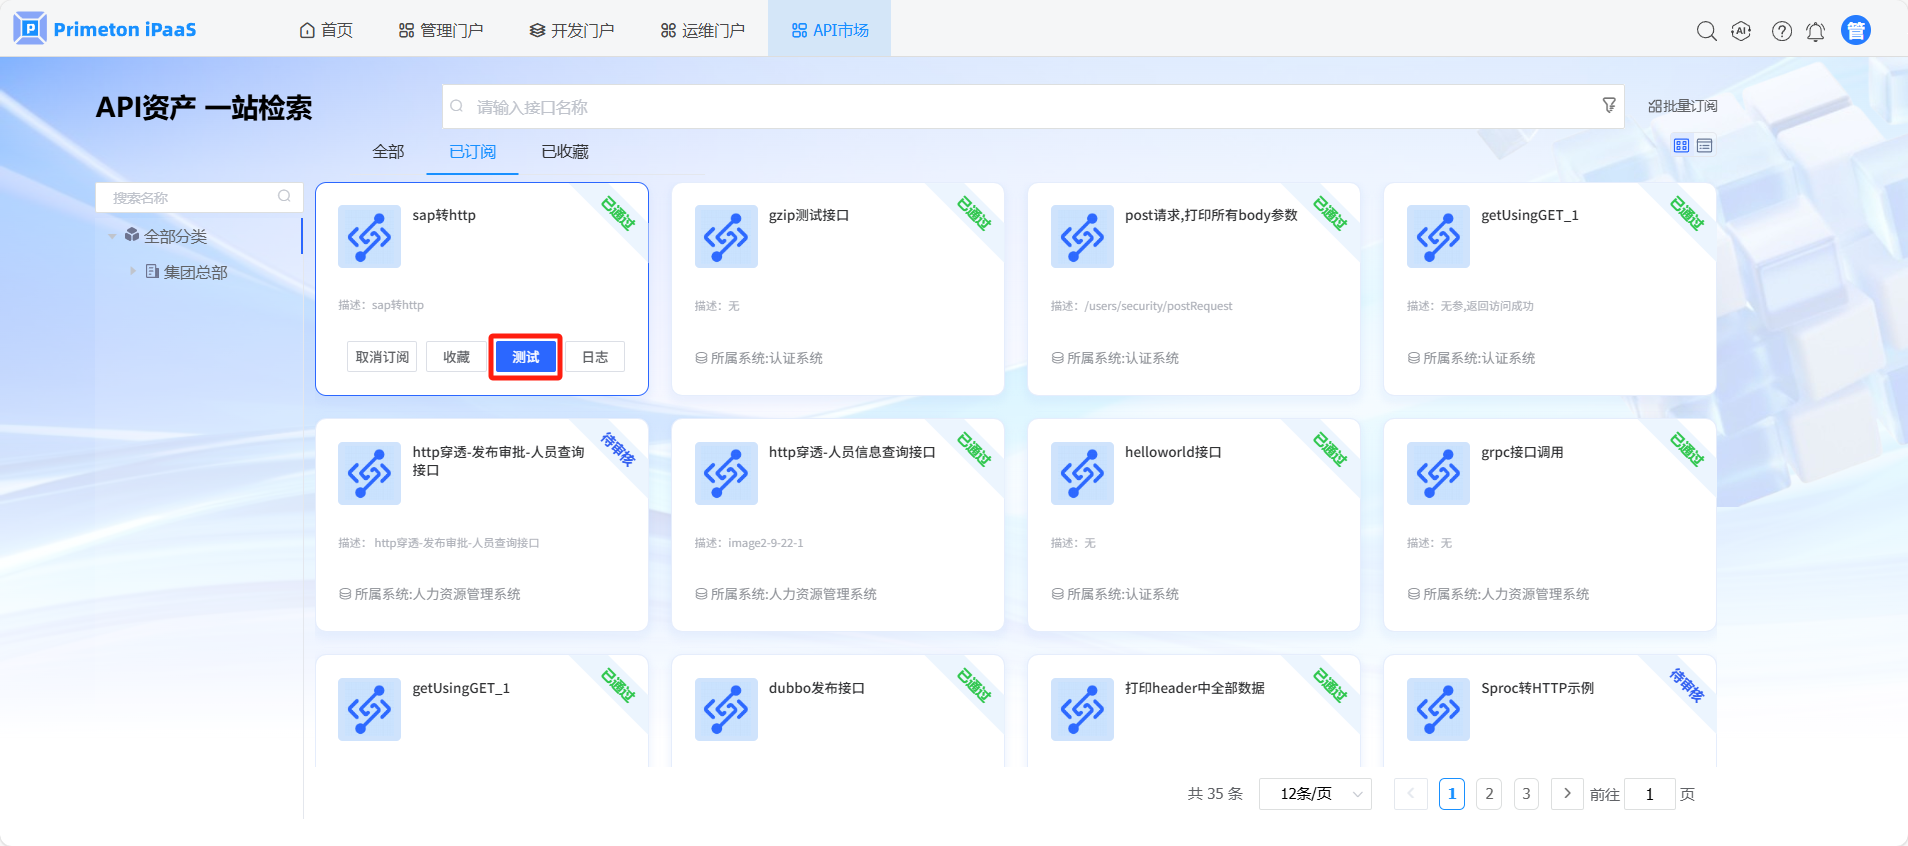Screen dimensions: 1908x846
Task: Open the AI assistant icon
Action: pos(1741,31)
